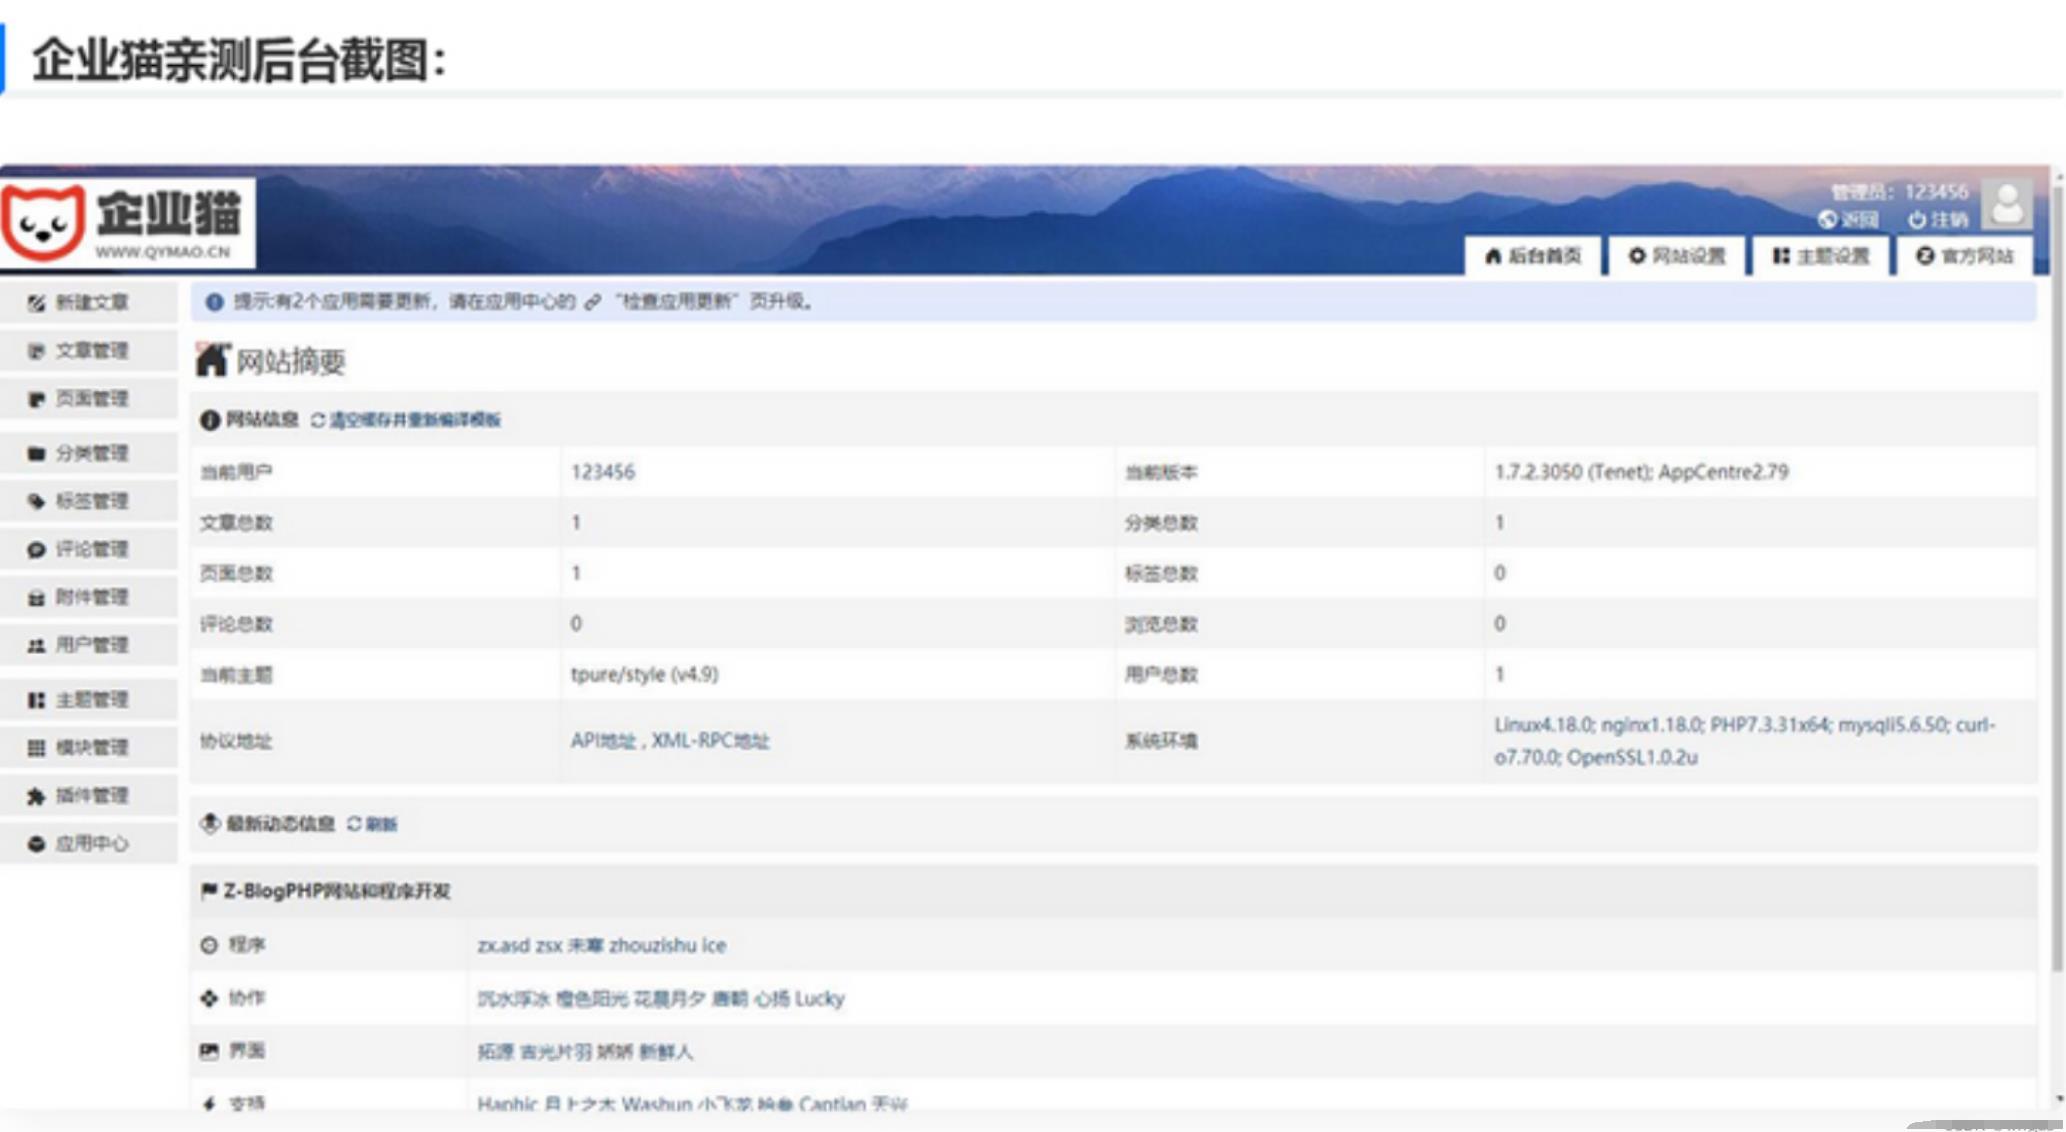The height and width of the screenshot is (1132, 2066).
Task: Open 文章管理 in the sidebar
Action: [x=89, y=351]
